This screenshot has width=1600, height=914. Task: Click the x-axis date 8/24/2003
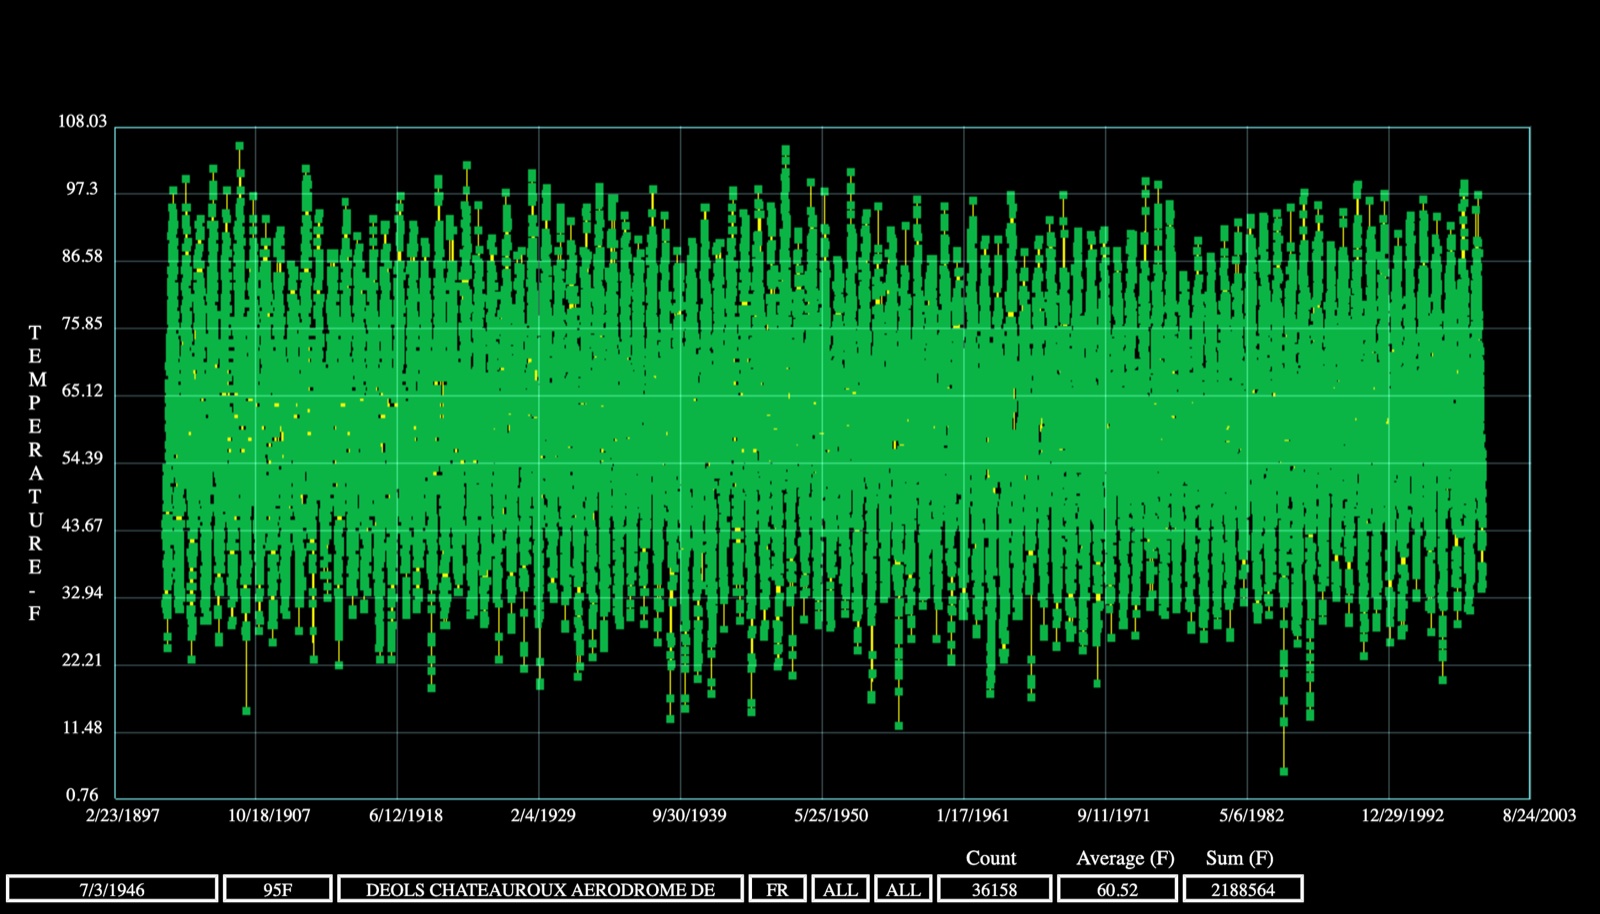click(x=1539, y=815)
